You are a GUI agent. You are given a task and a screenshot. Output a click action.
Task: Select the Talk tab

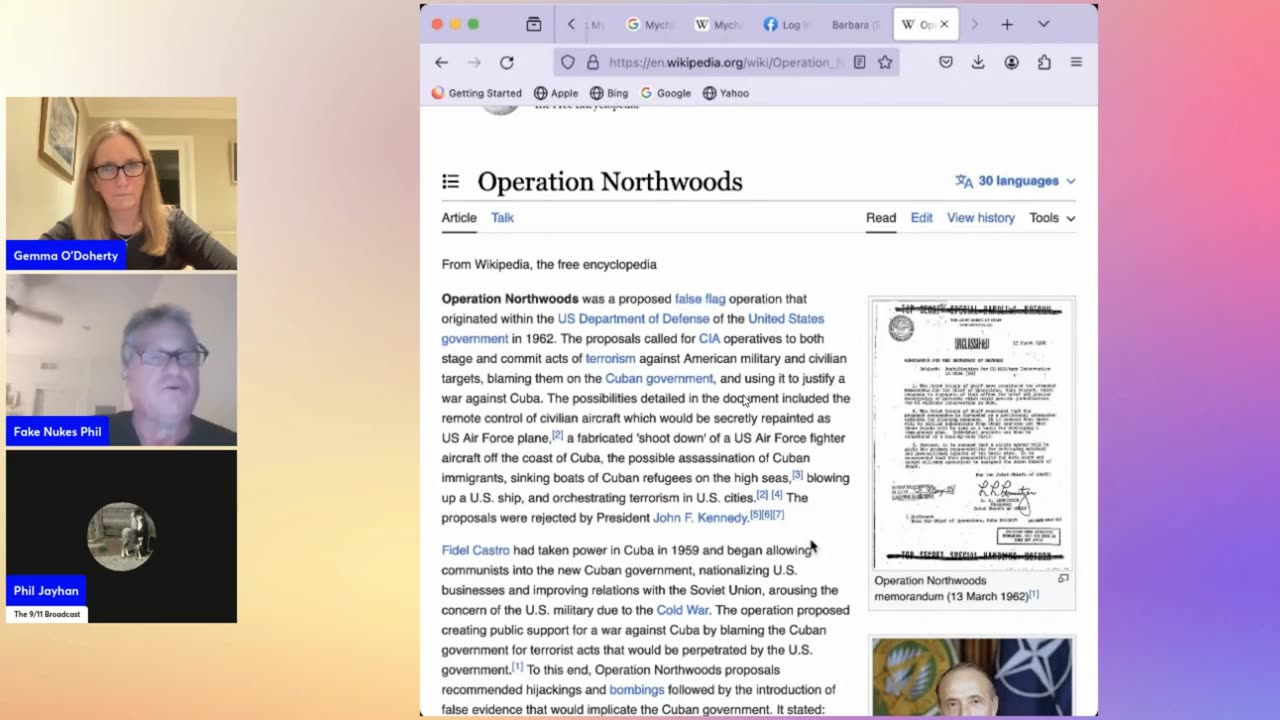[x=502, y=218]
